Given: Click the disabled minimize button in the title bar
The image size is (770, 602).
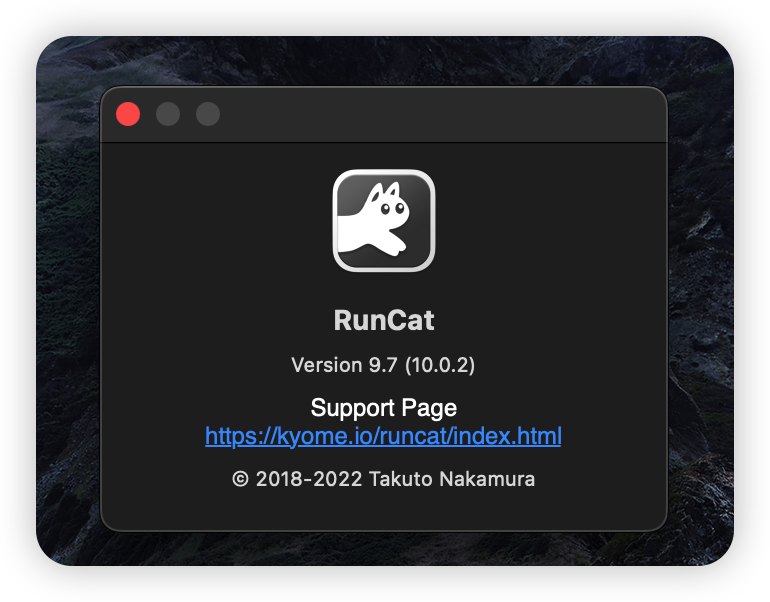Looking at the screenshot, I should [168, 114].
